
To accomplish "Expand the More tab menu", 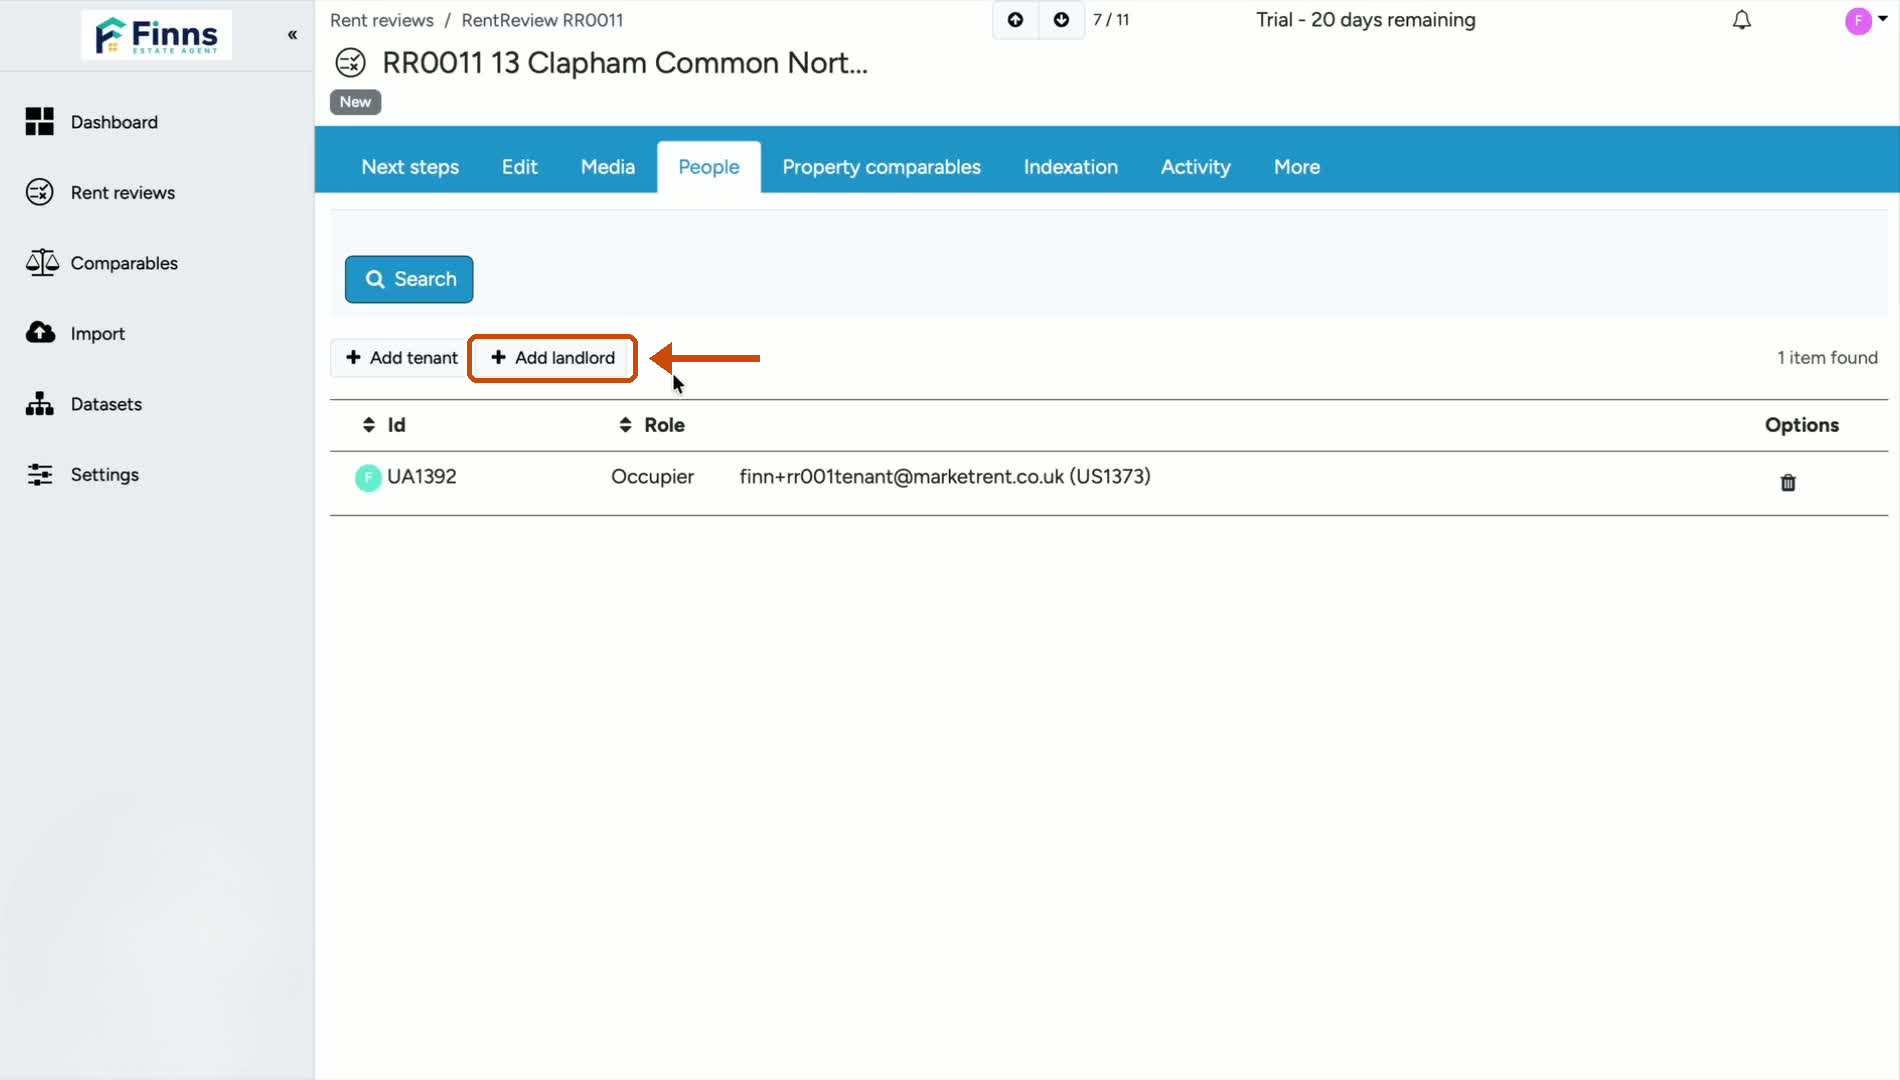I will [x=1297, y=167].
